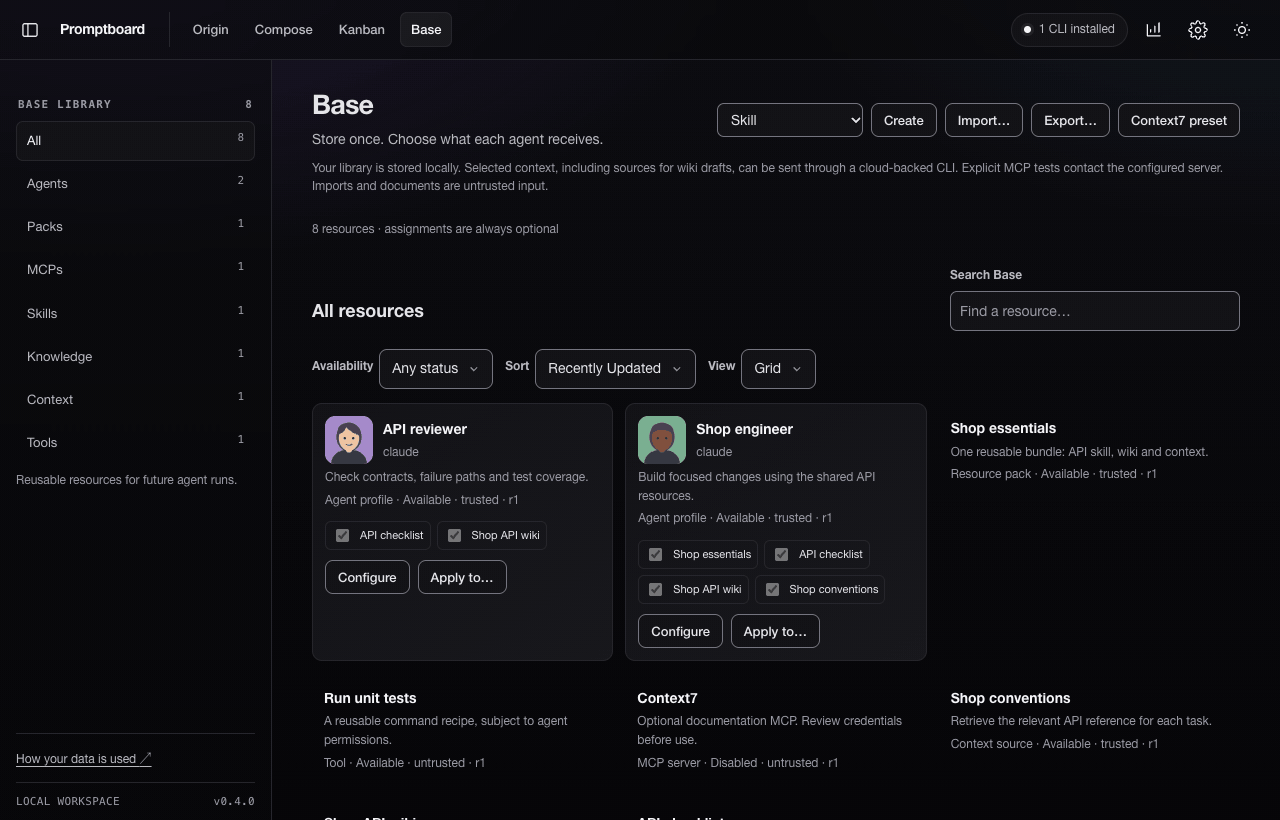Select the Base tab
The image size is (1280, 820).
426,30
